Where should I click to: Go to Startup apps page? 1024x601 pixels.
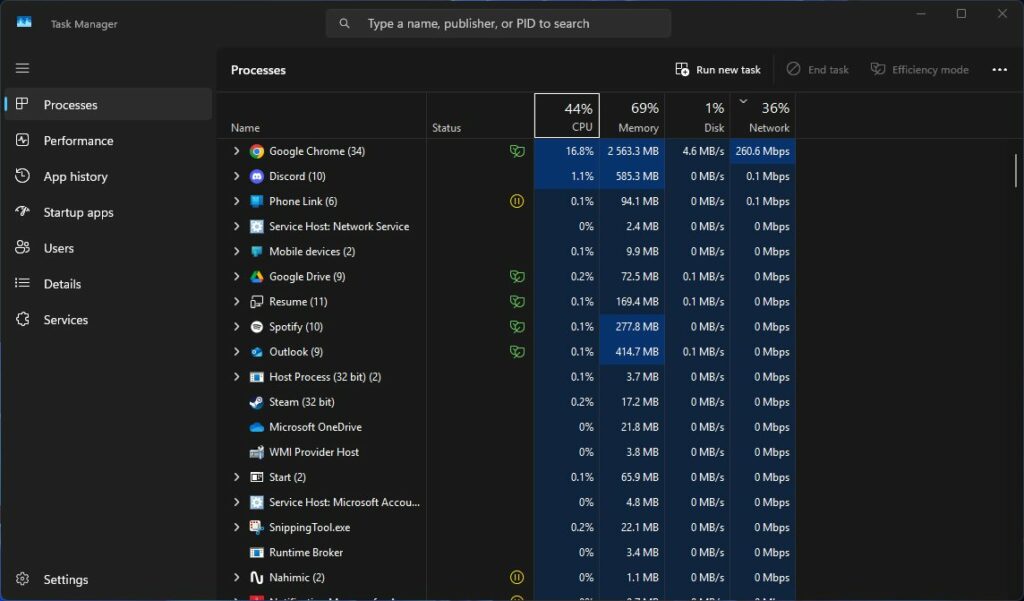(108, 212)
